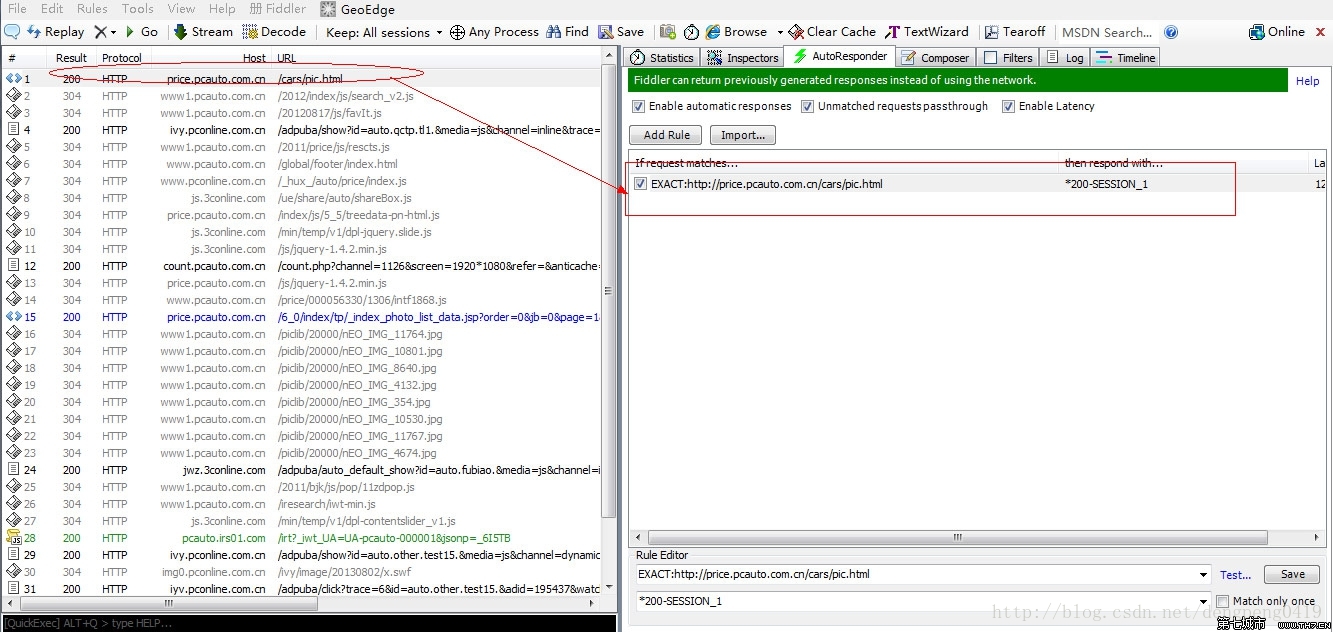Click the rules list horizontal scrollbar
The image size is (1333, 632).
coord(957,537)
